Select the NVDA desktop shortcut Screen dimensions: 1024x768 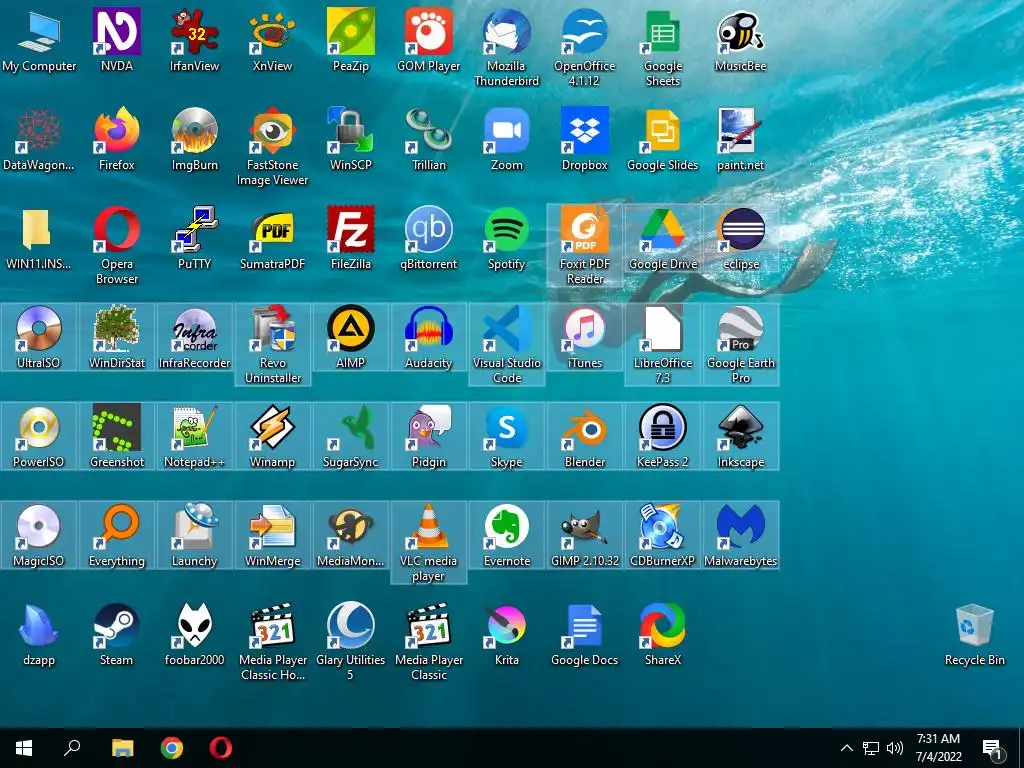117,40
